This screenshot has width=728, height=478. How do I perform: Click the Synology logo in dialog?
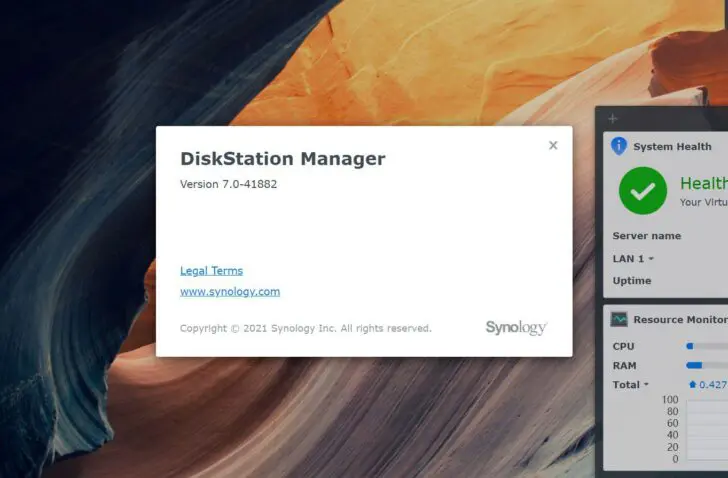pos(516,328)
